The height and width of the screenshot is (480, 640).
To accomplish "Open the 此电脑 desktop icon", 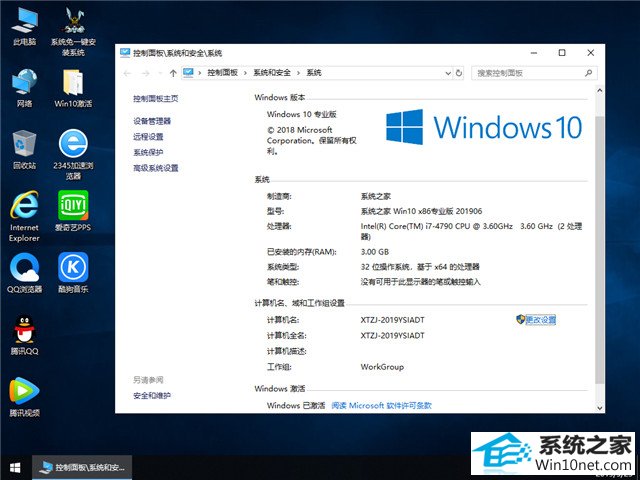I will point(24,26).
